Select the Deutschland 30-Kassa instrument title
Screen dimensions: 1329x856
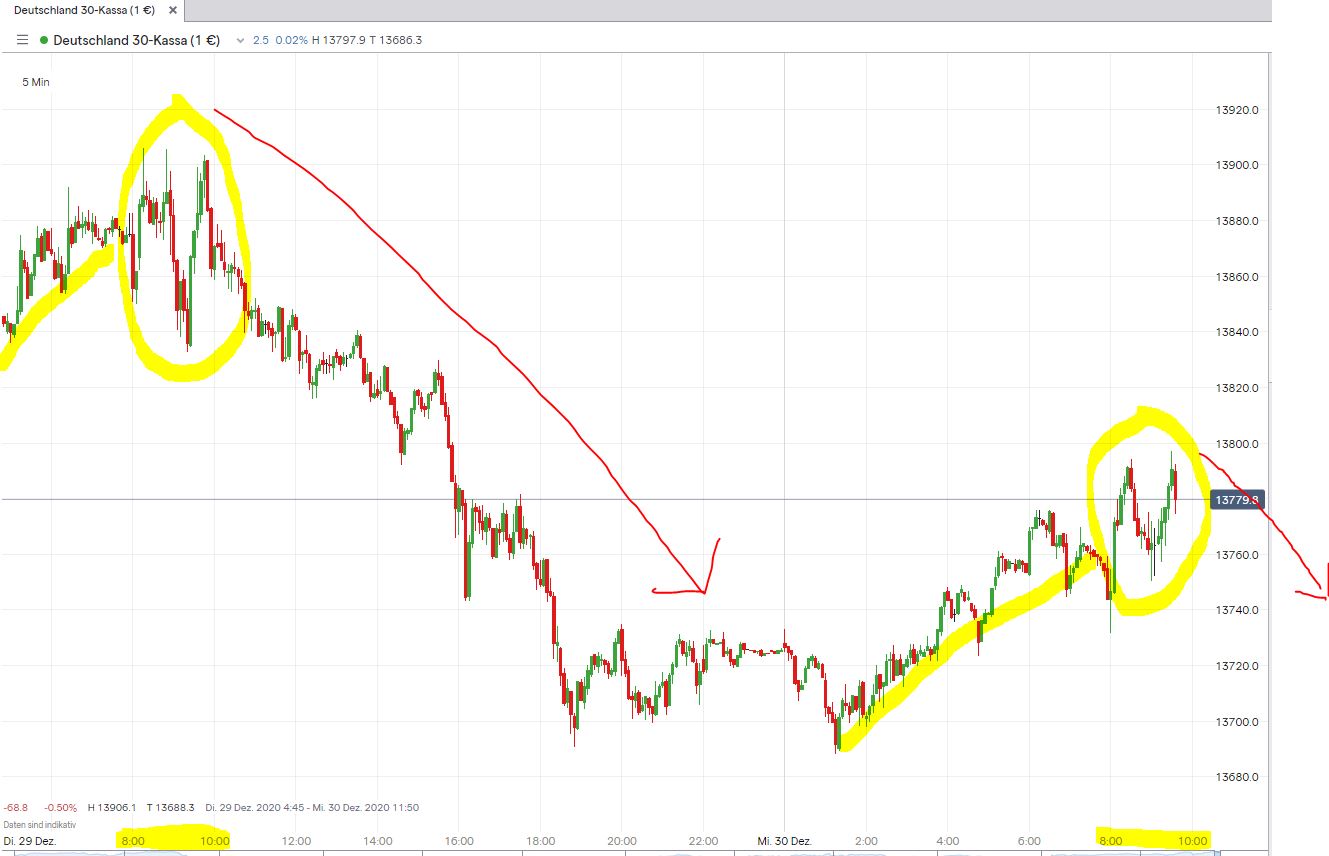click(135, 41)
